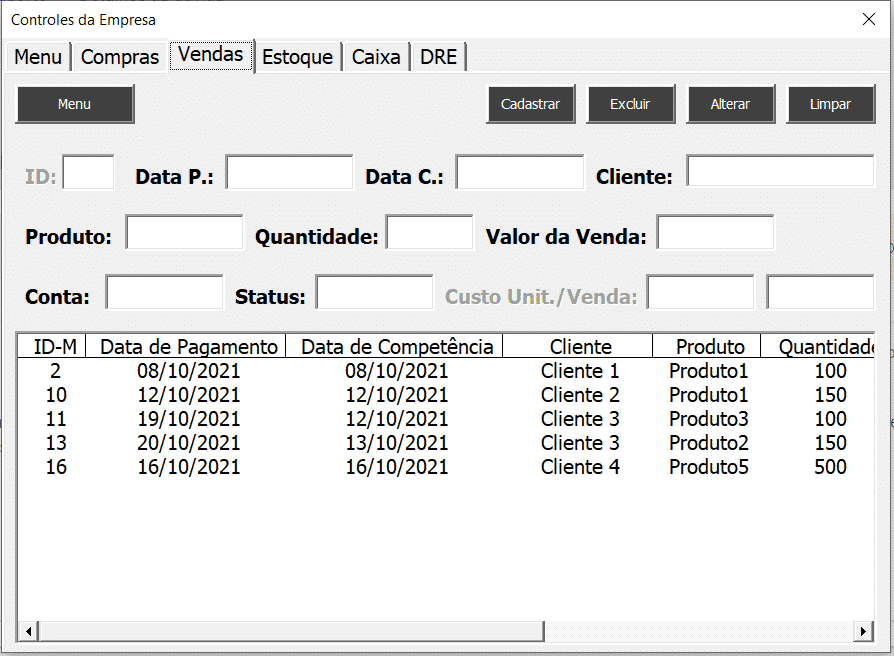This screenshot has width=894, height=656.
Task: Click Produto5 in the list
Action: coord(709,467)
